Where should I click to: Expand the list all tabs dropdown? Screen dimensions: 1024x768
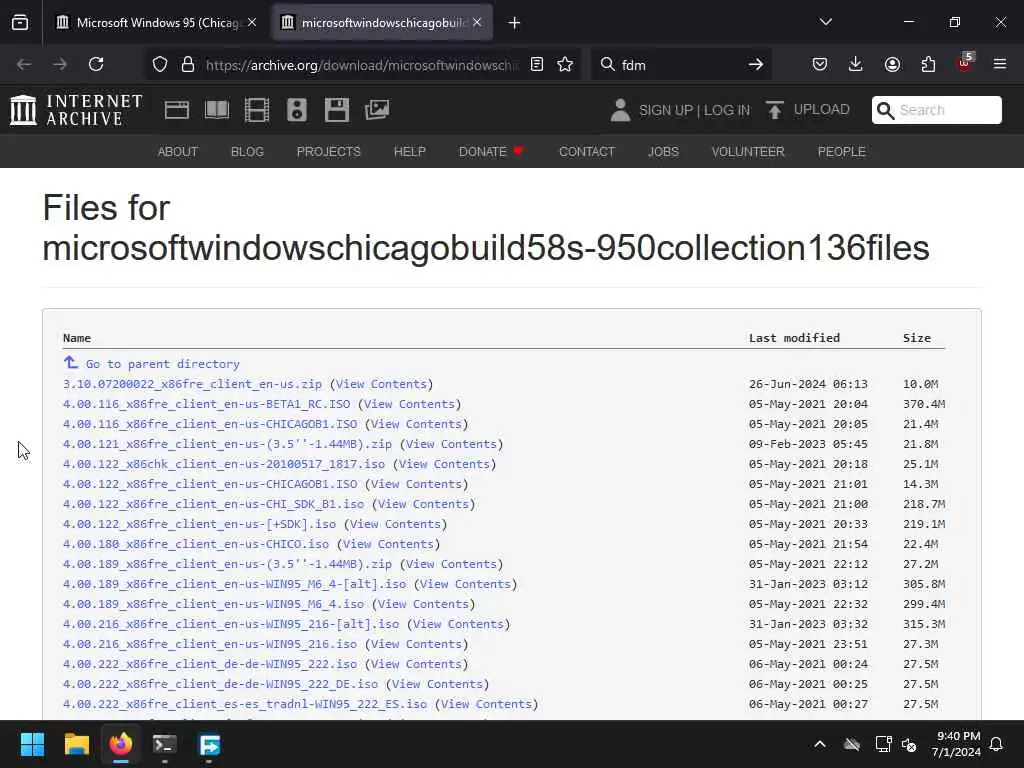coord(825,22)
